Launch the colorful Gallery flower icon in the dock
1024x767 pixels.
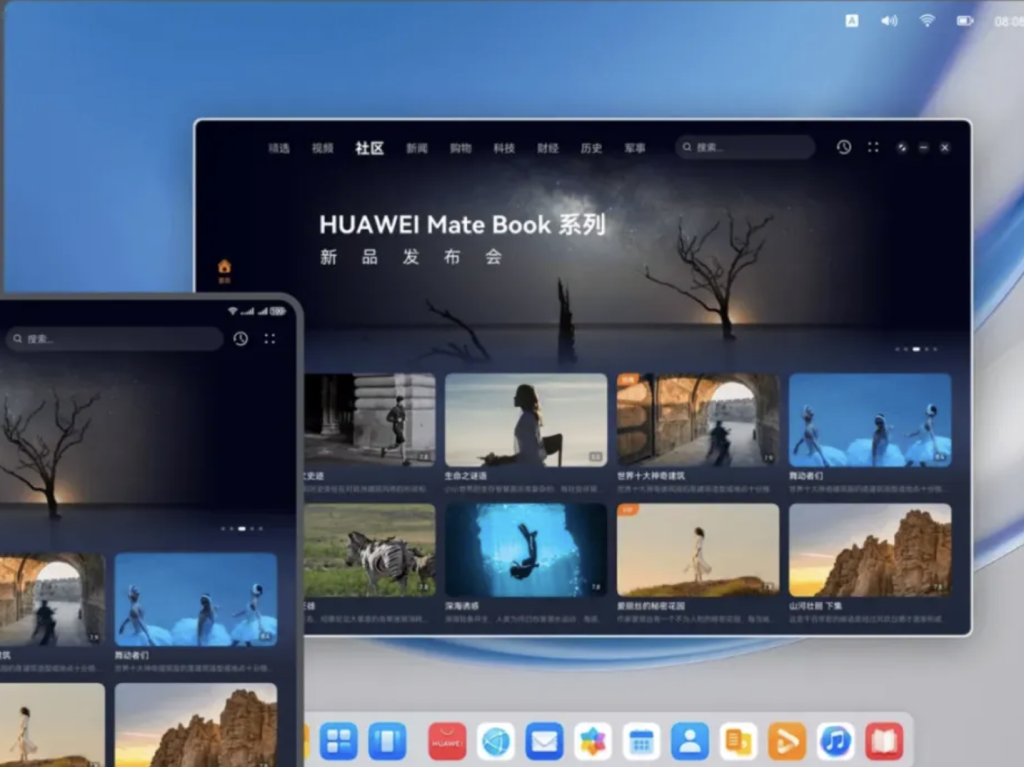click(x=593, y=742)
